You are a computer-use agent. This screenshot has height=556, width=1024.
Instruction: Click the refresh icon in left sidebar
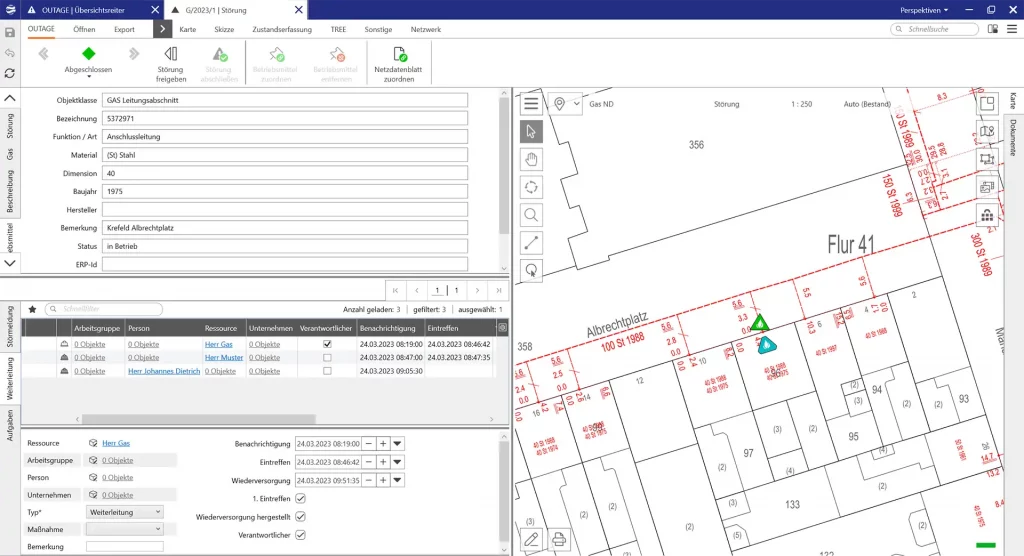click(10, 73)
